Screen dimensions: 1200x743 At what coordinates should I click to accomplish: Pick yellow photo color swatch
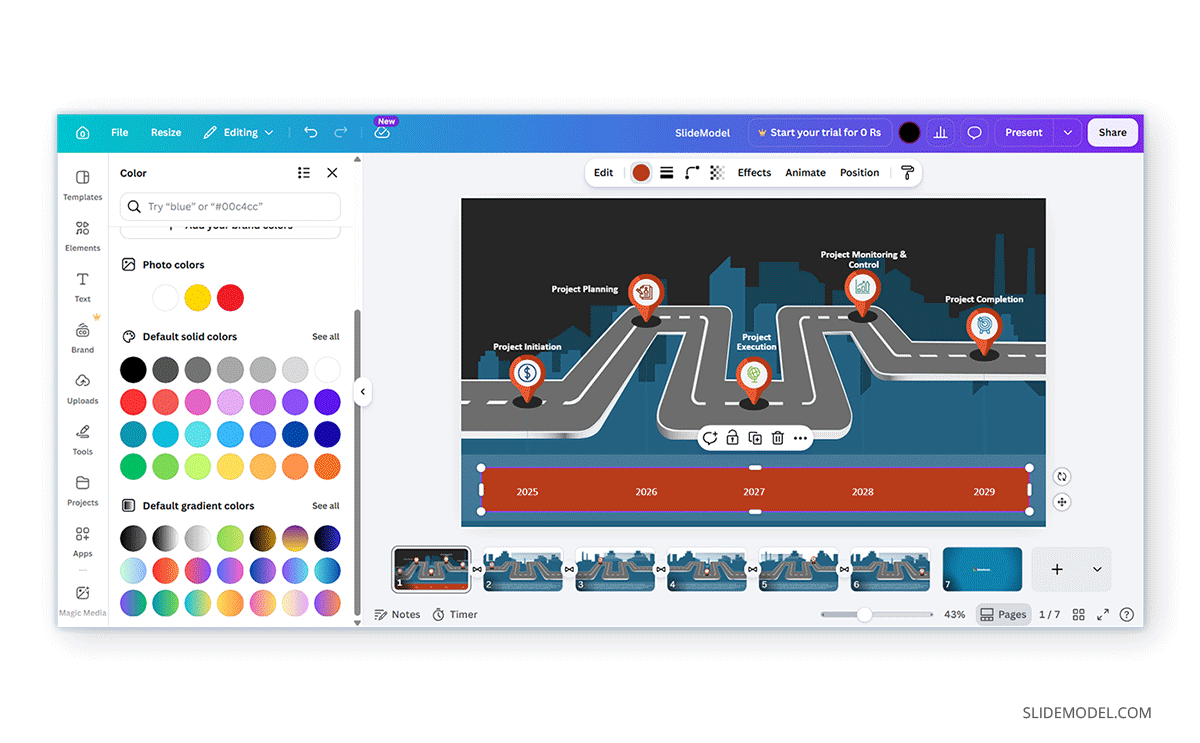(x=198, y=297)
